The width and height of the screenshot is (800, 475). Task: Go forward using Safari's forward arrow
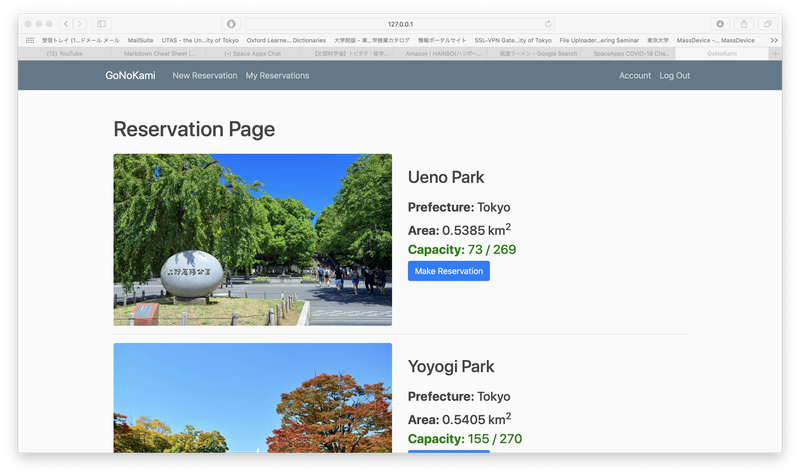pos(80,24)
